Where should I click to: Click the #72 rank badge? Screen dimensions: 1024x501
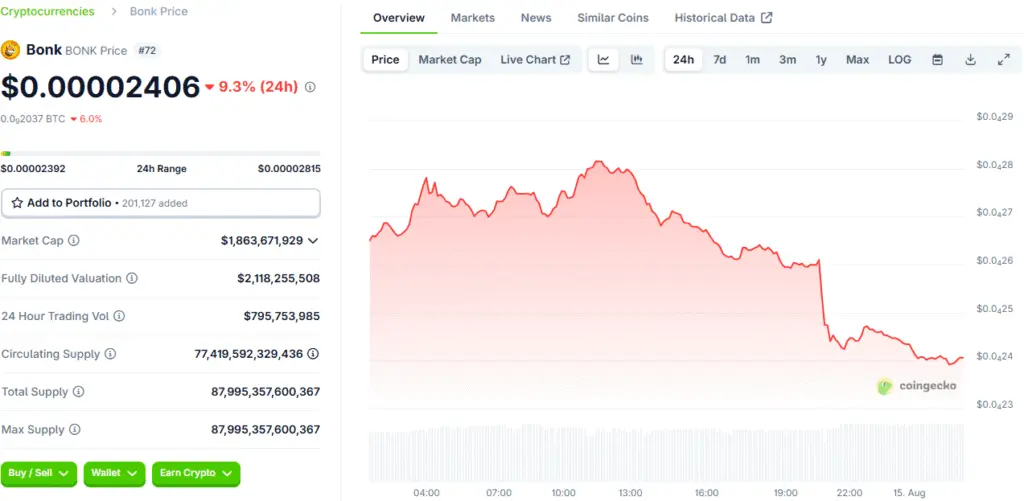point(147,50)
